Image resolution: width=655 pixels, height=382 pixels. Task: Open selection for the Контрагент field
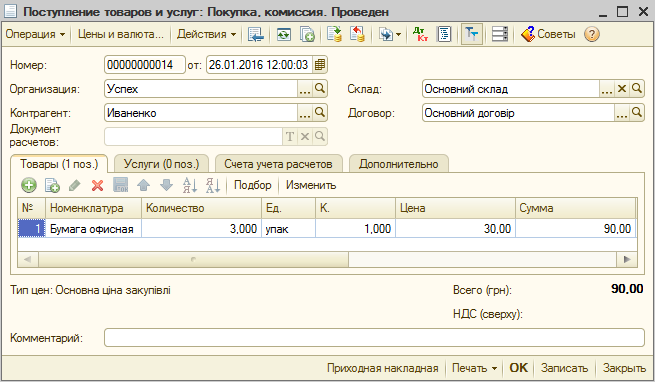click(x=305, y=113)
